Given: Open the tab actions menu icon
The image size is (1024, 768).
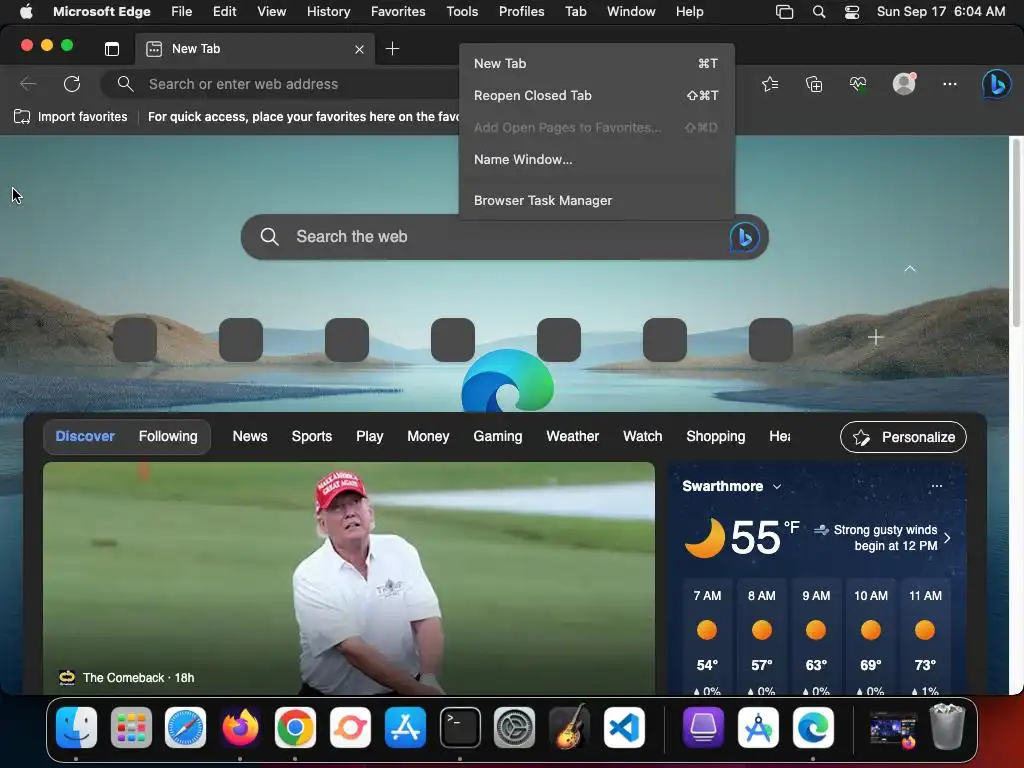Looking at the screenshot, I should point(112,49).
